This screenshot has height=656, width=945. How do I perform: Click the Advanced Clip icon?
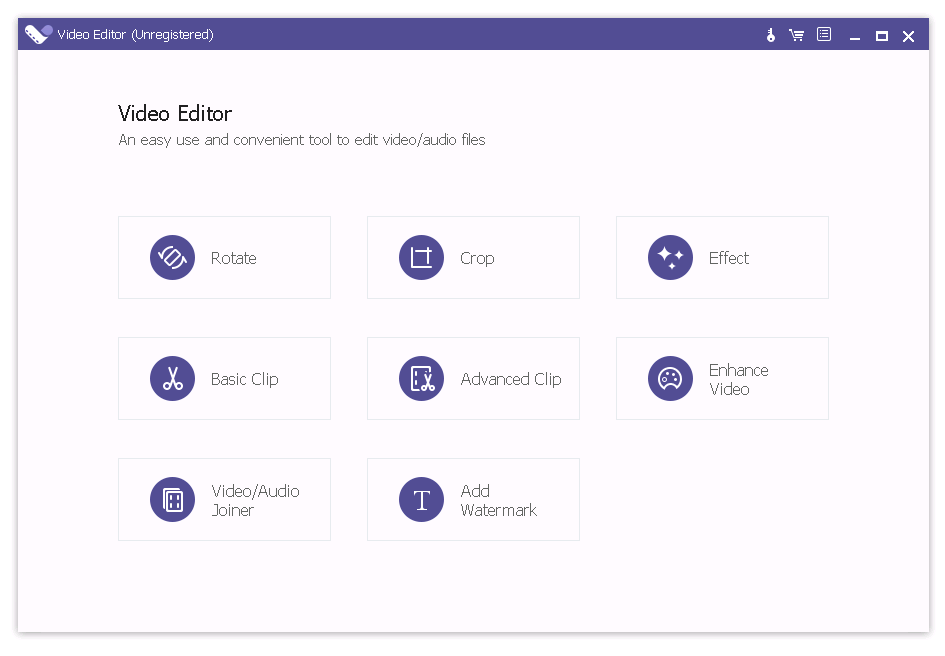click(421, 379)
